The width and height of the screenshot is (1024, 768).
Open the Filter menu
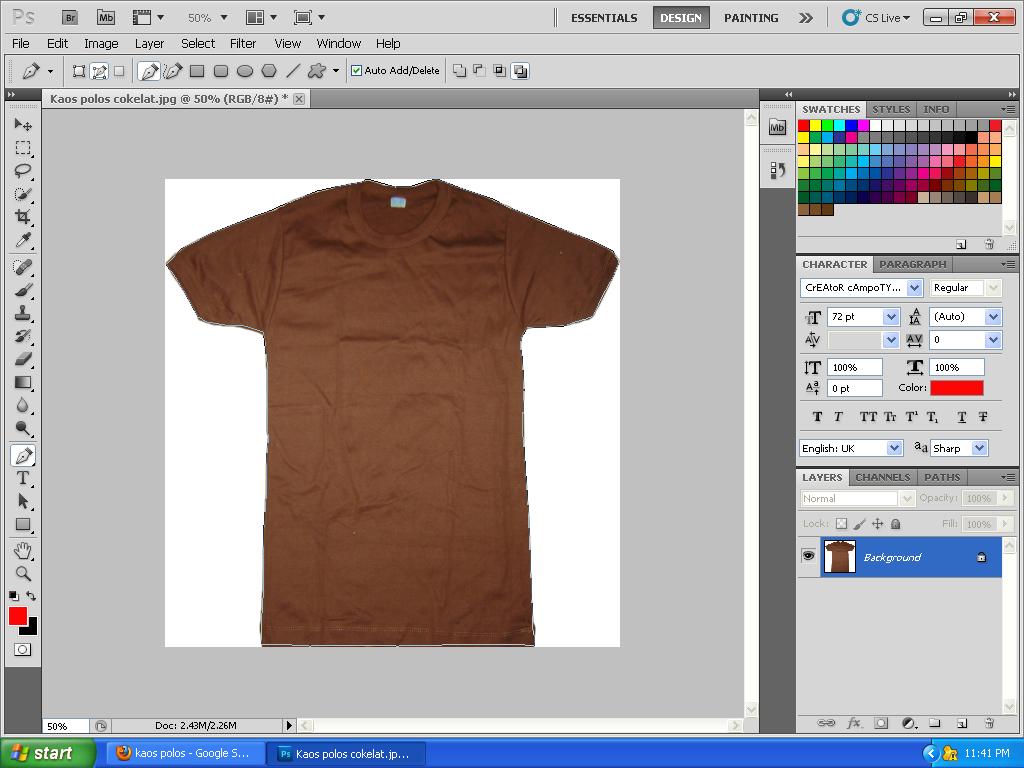point(243,43)
